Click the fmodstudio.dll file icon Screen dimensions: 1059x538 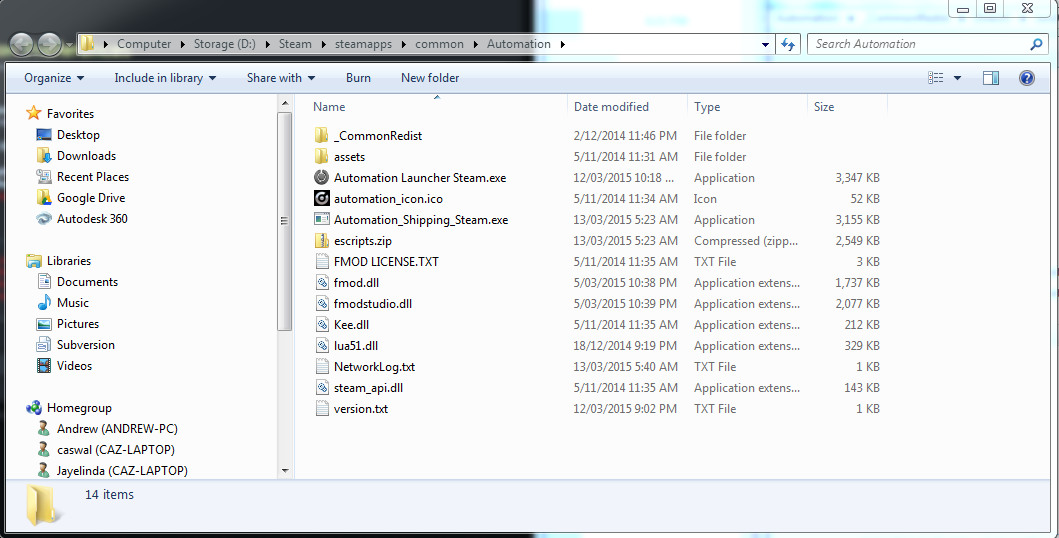(x=321, y=304)
